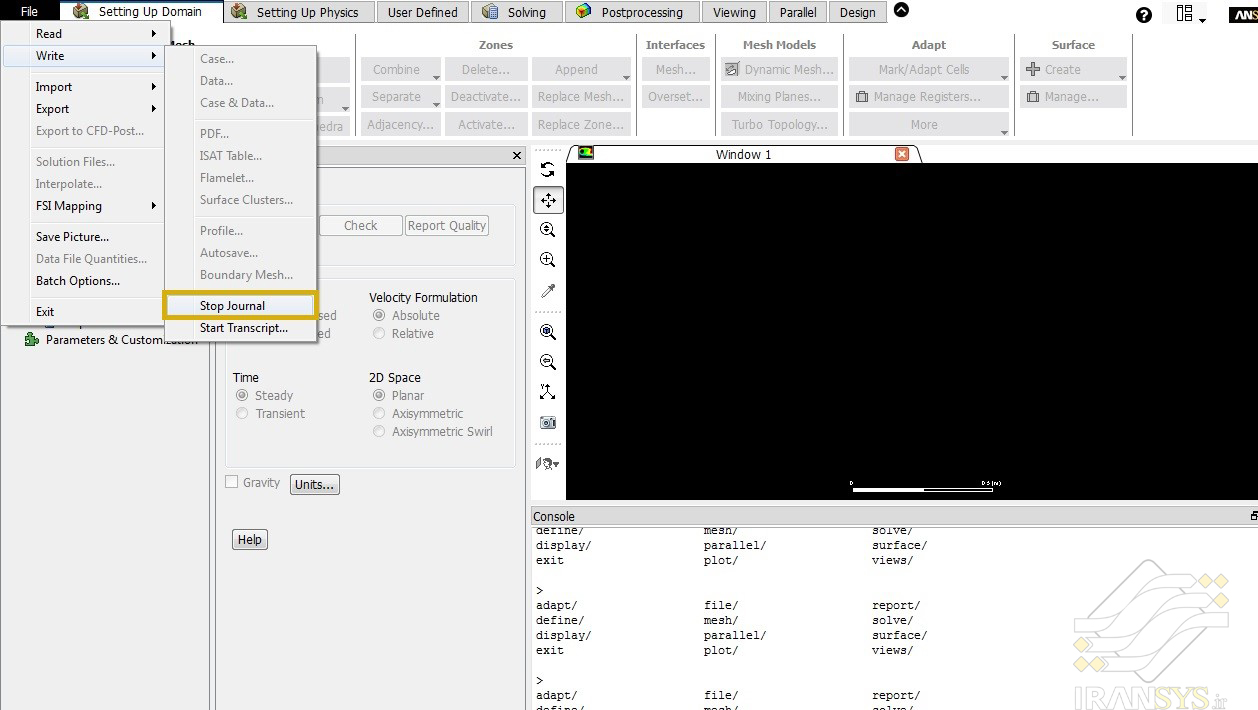Open the User Defined tab
1258x710 pixels.
pyautogui.click(x=422, y=12)
